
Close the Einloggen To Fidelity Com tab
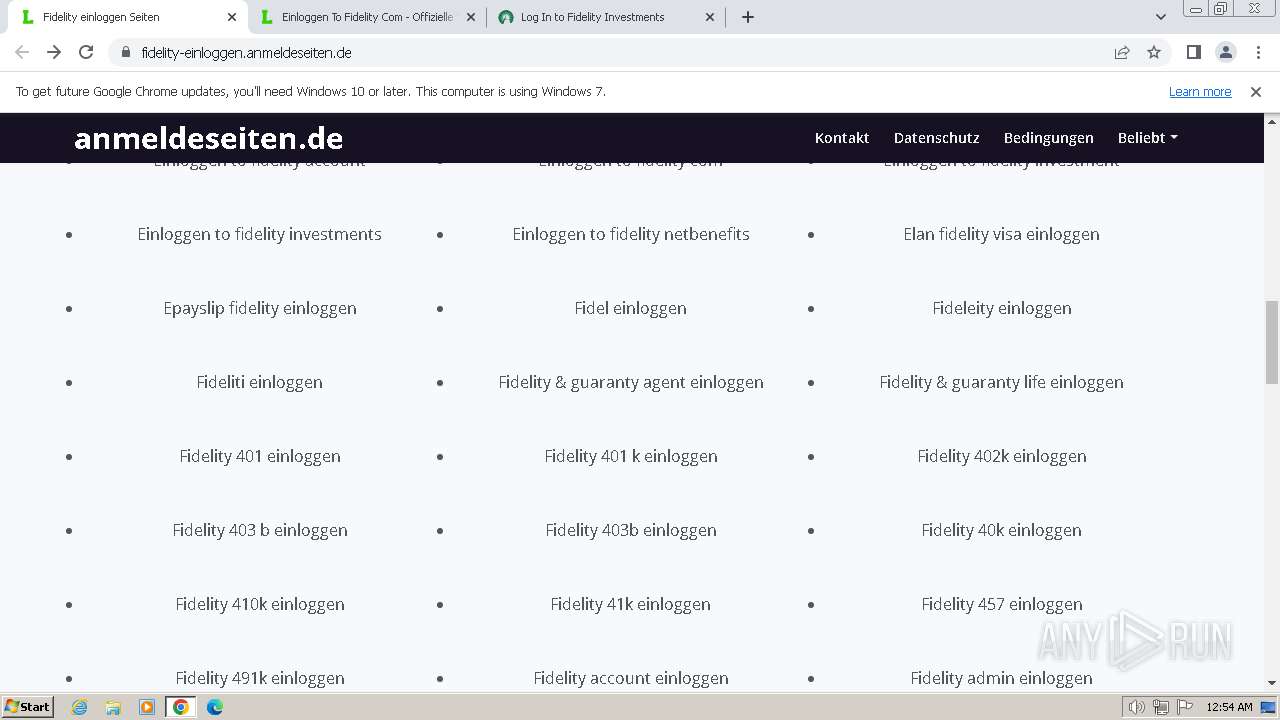[471, 17]
